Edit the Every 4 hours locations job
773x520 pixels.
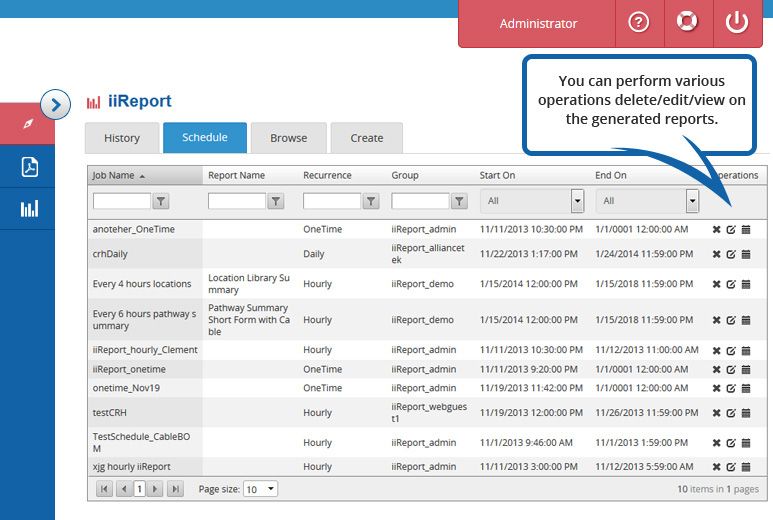point(731,284)
